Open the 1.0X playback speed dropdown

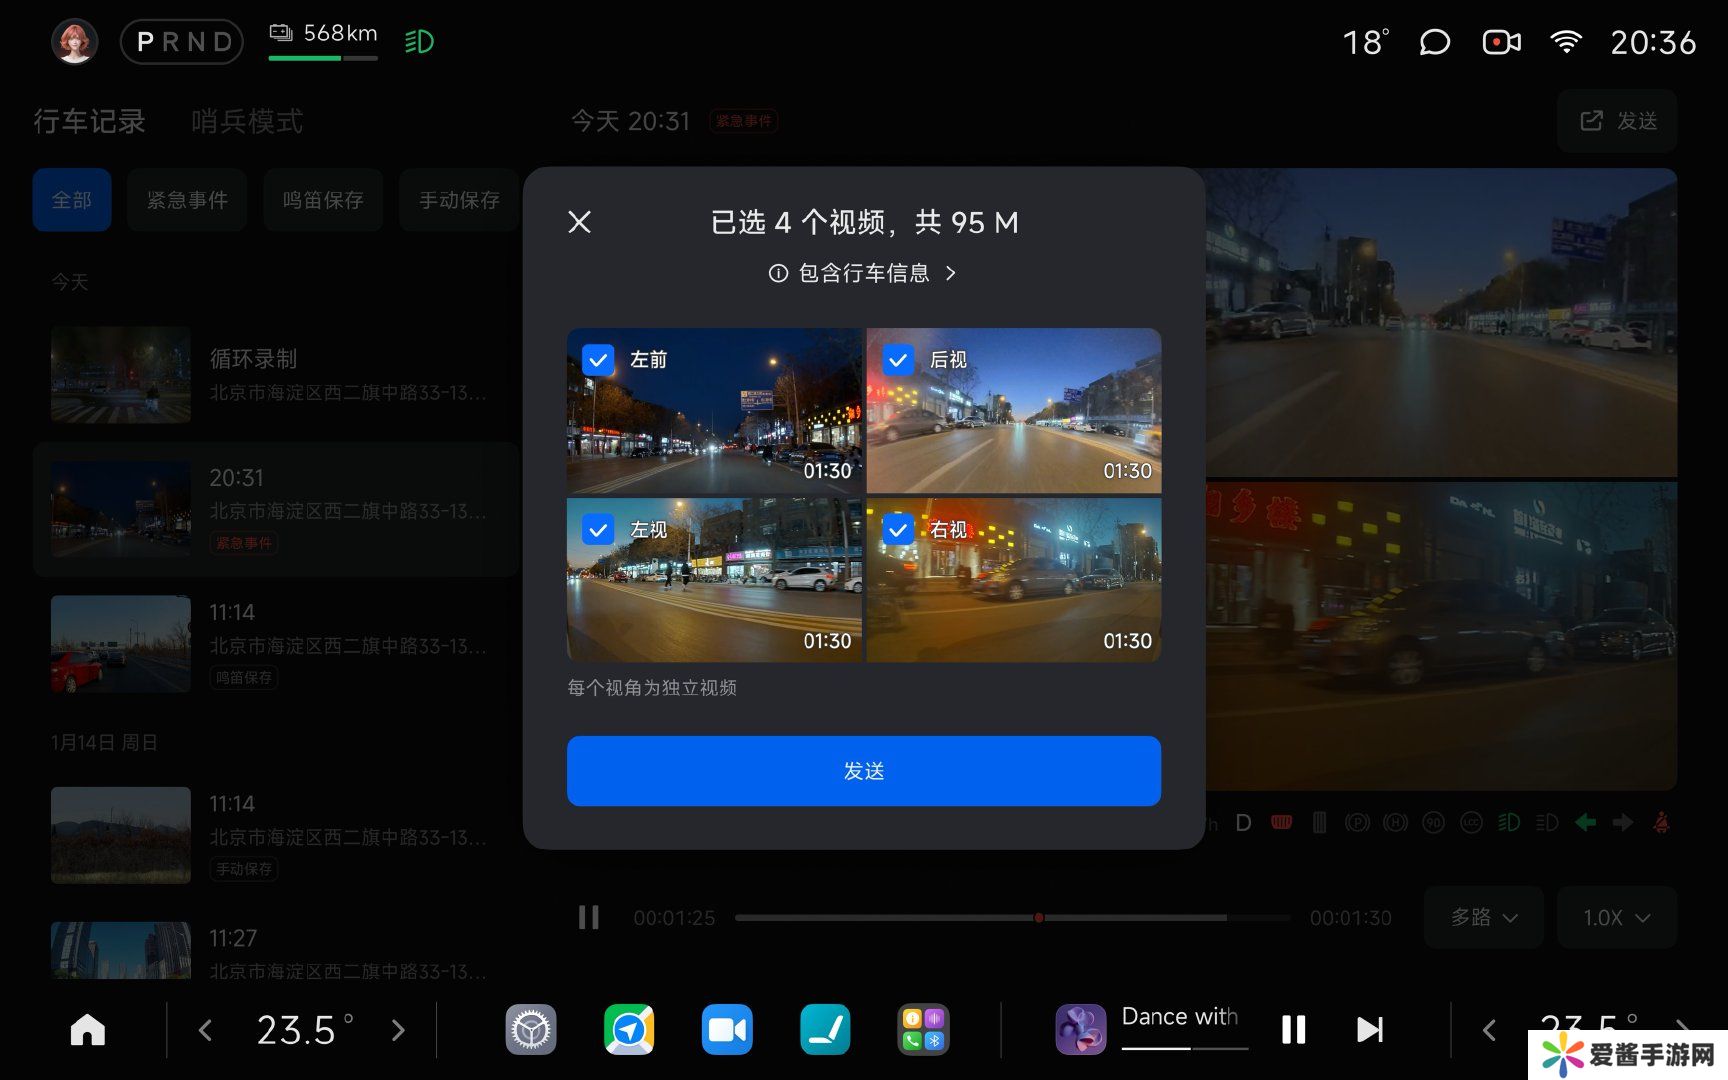[x=1616, y=917]
